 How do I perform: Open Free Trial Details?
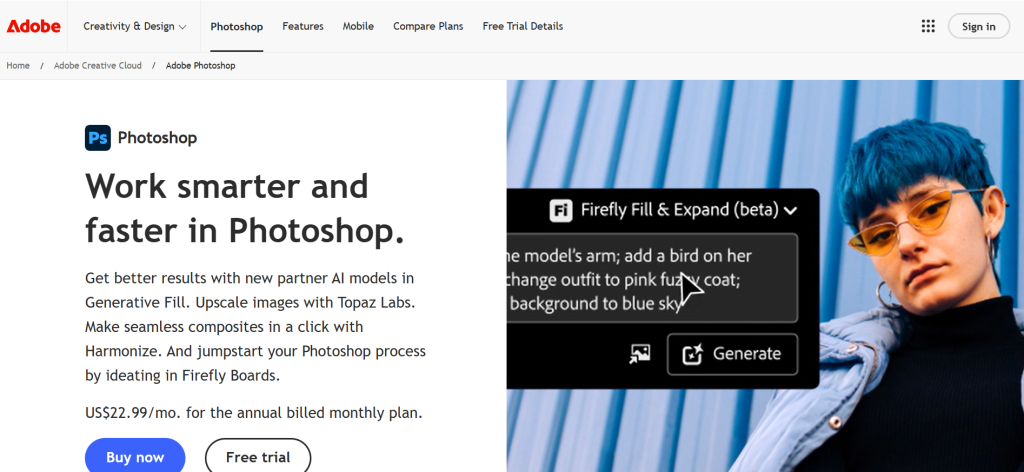(x=522, y=26)
